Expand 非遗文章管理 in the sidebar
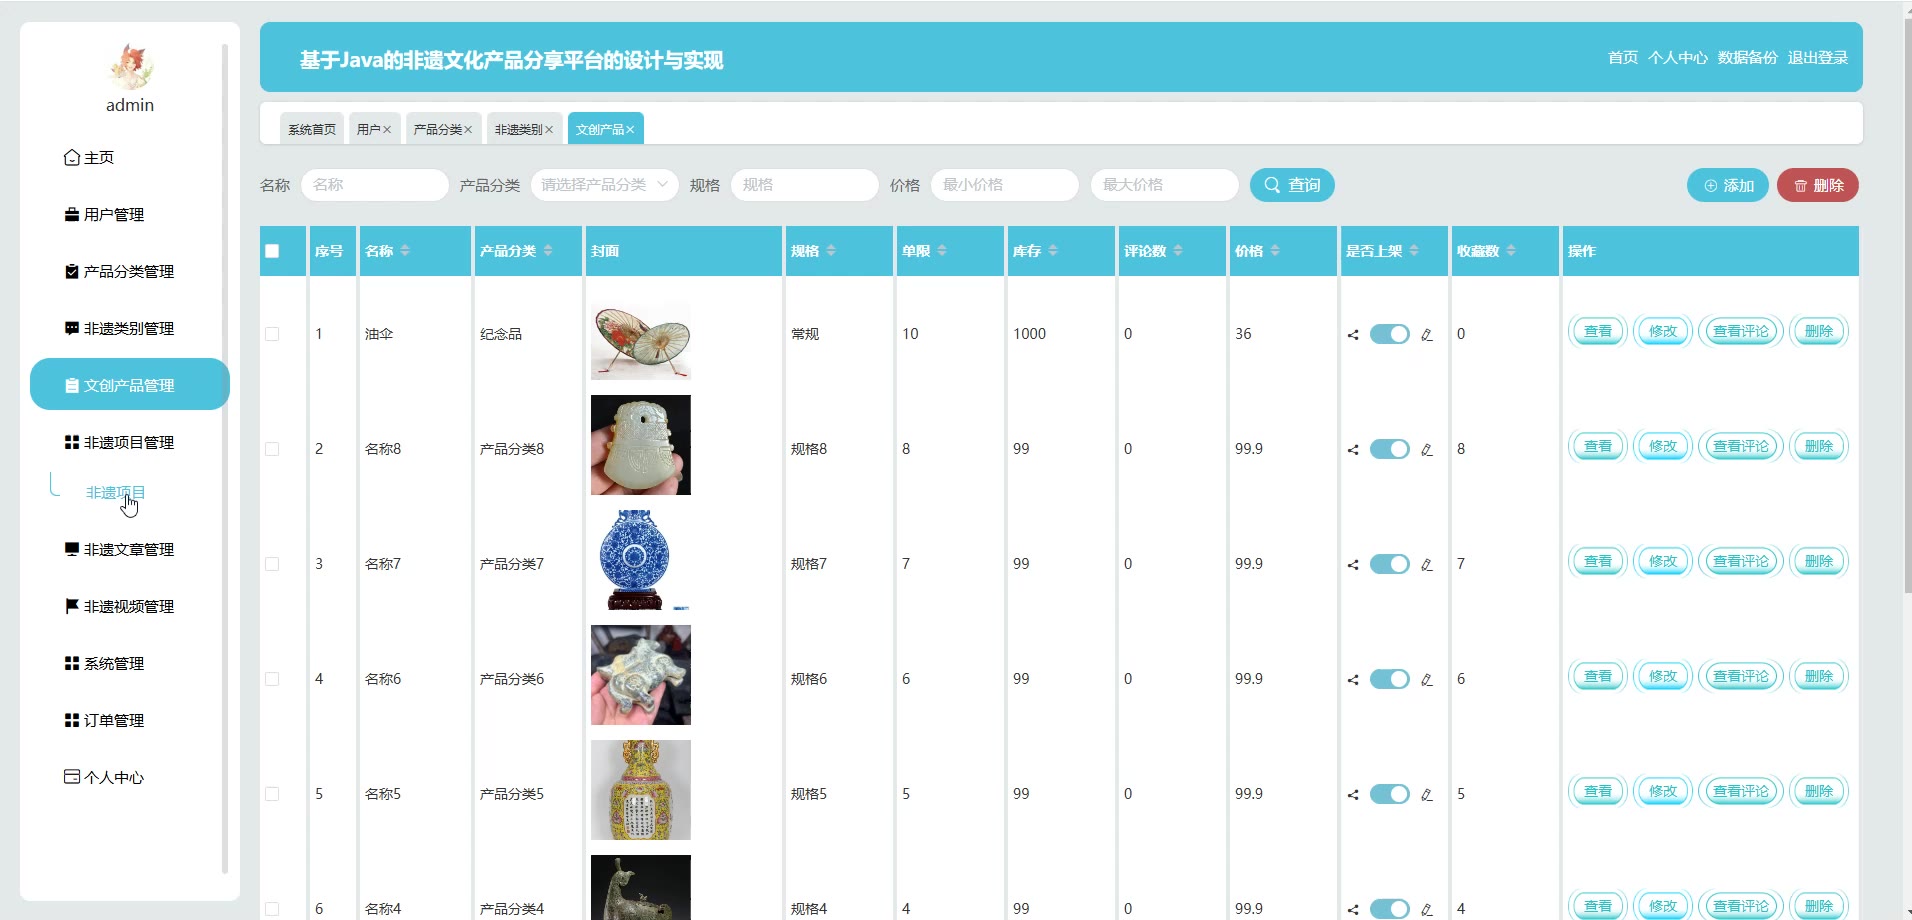 click(130, 550)
